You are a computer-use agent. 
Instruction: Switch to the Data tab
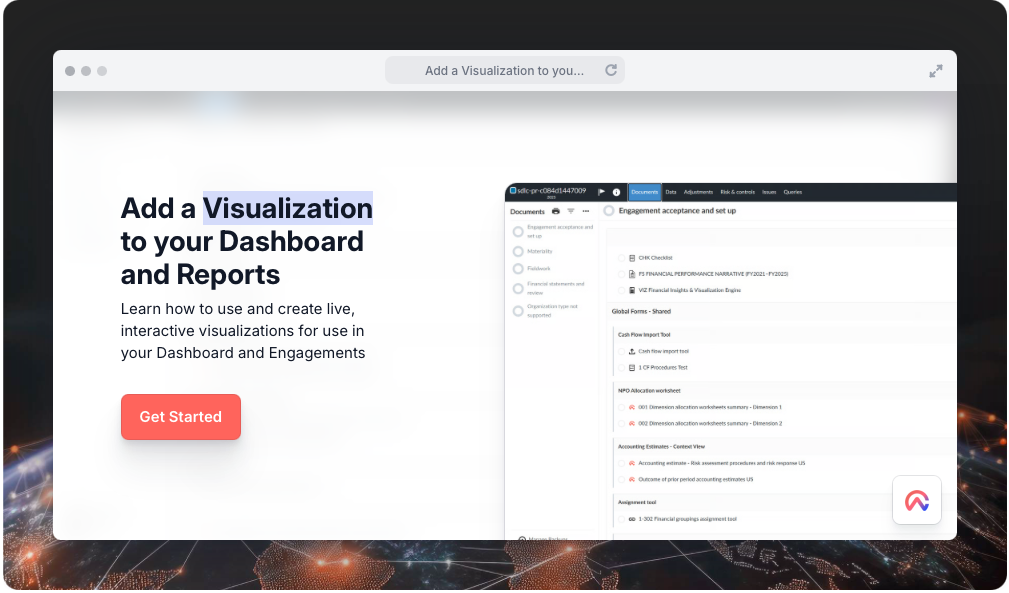671,192
